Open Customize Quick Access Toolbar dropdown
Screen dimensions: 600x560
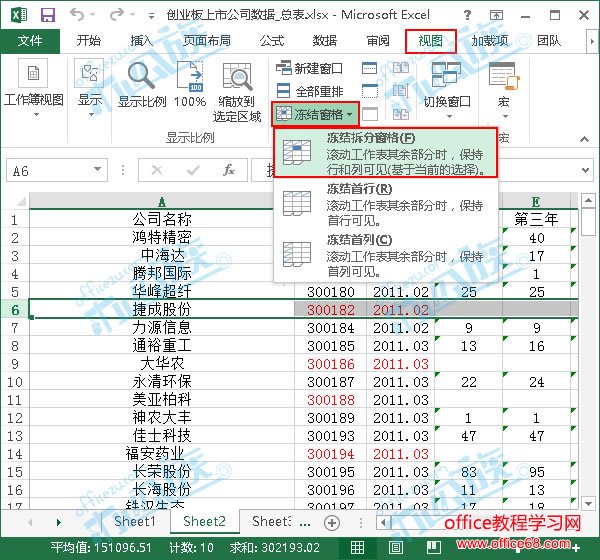[x=152, y=16]
